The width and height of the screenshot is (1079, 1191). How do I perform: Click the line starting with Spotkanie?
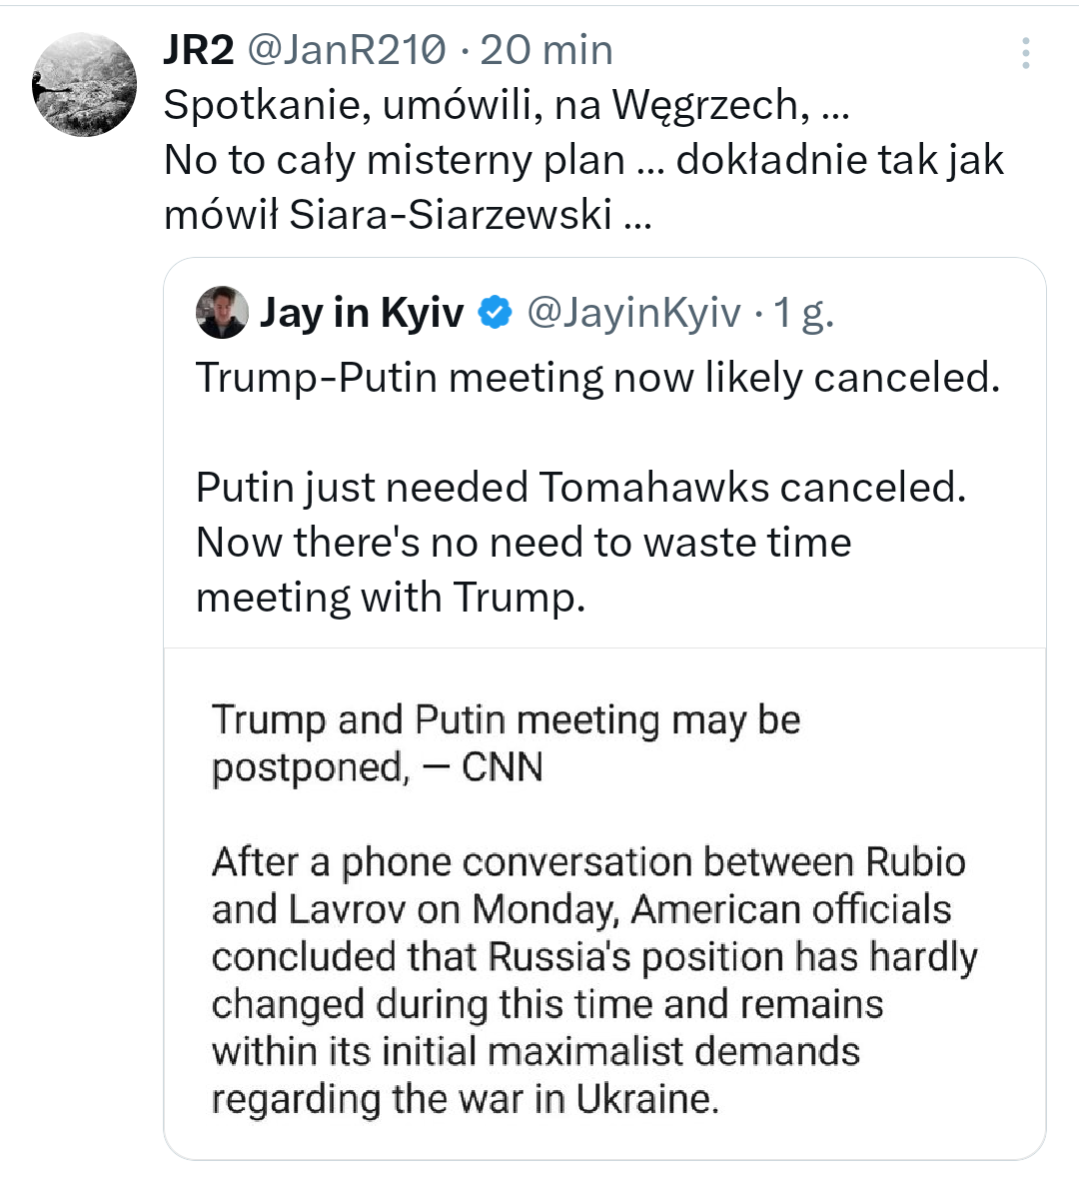505,105
